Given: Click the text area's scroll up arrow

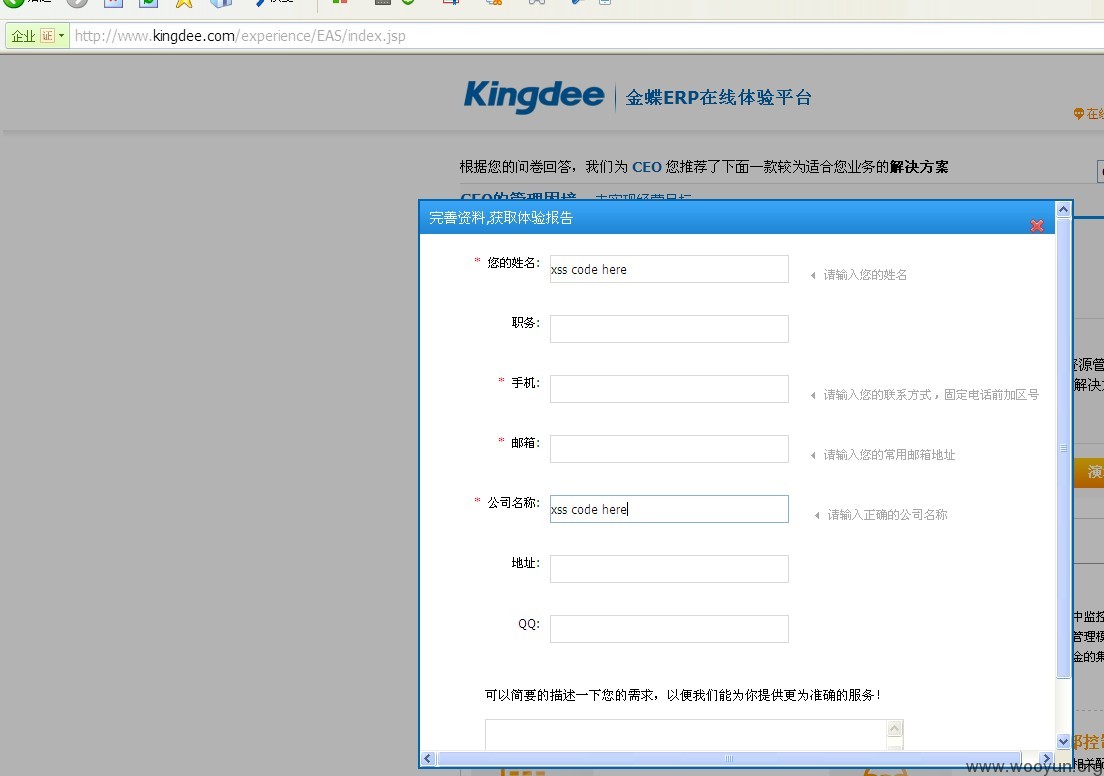Looking at the screenshot, I should (x=895, y=728).
